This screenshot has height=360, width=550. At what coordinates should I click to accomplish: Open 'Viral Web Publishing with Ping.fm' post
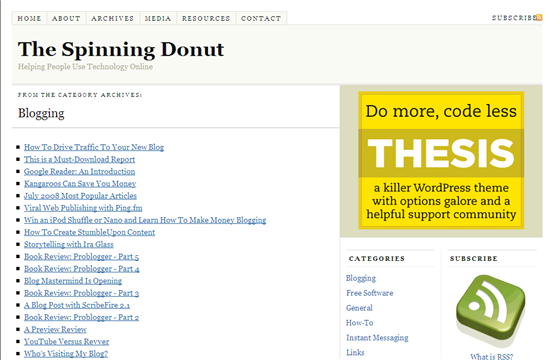click(83, 208)
